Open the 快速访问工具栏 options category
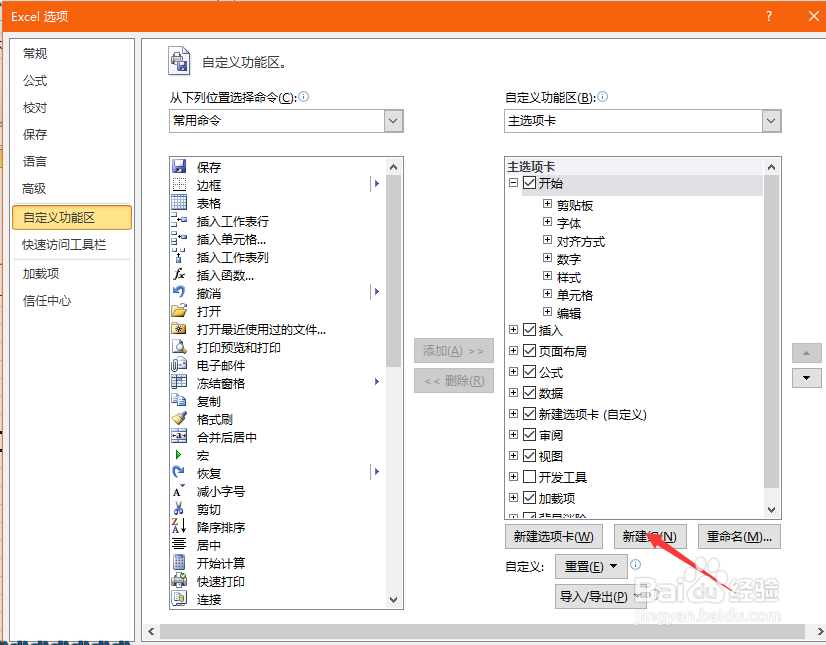The height and width of the screenshot is (645, 826). click(64, 245)
